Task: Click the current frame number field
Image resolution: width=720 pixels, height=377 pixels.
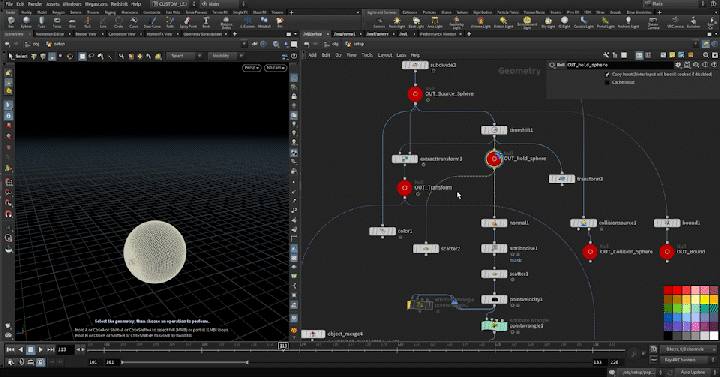Action: (x=65, y=350)
